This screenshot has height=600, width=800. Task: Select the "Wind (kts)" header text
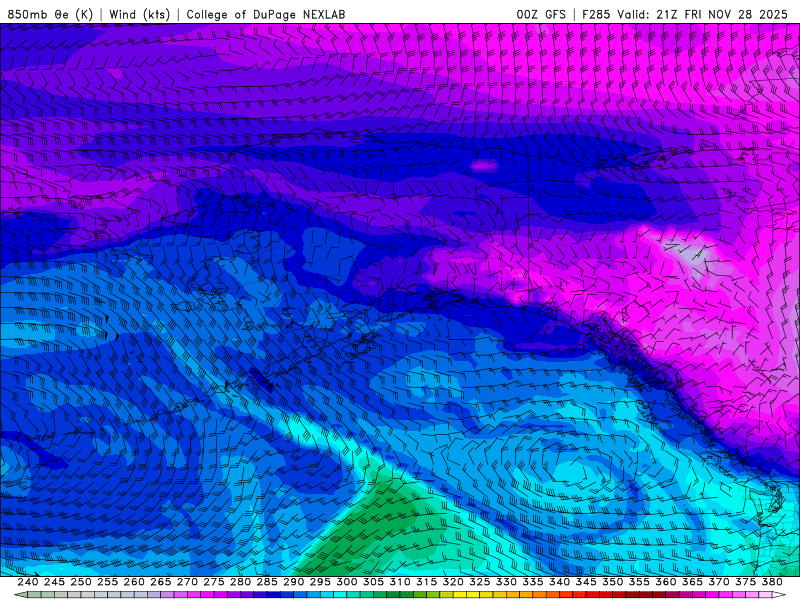coord(139,14)
